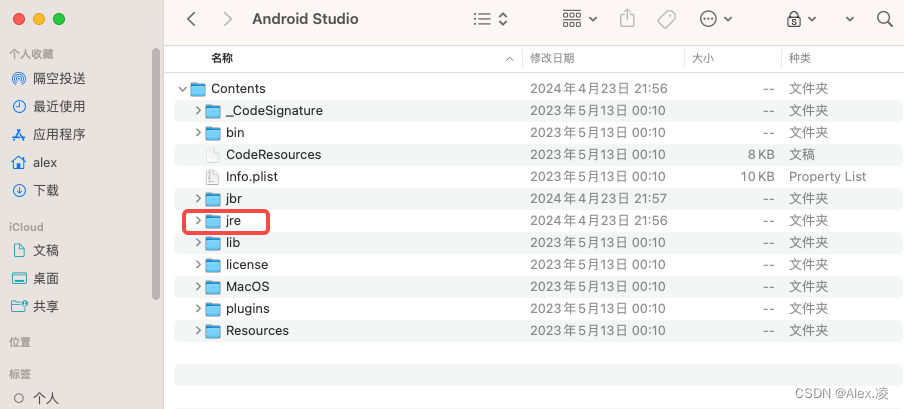Click the 8 KB size cell
Screen dimensions: 904x409
761,155
